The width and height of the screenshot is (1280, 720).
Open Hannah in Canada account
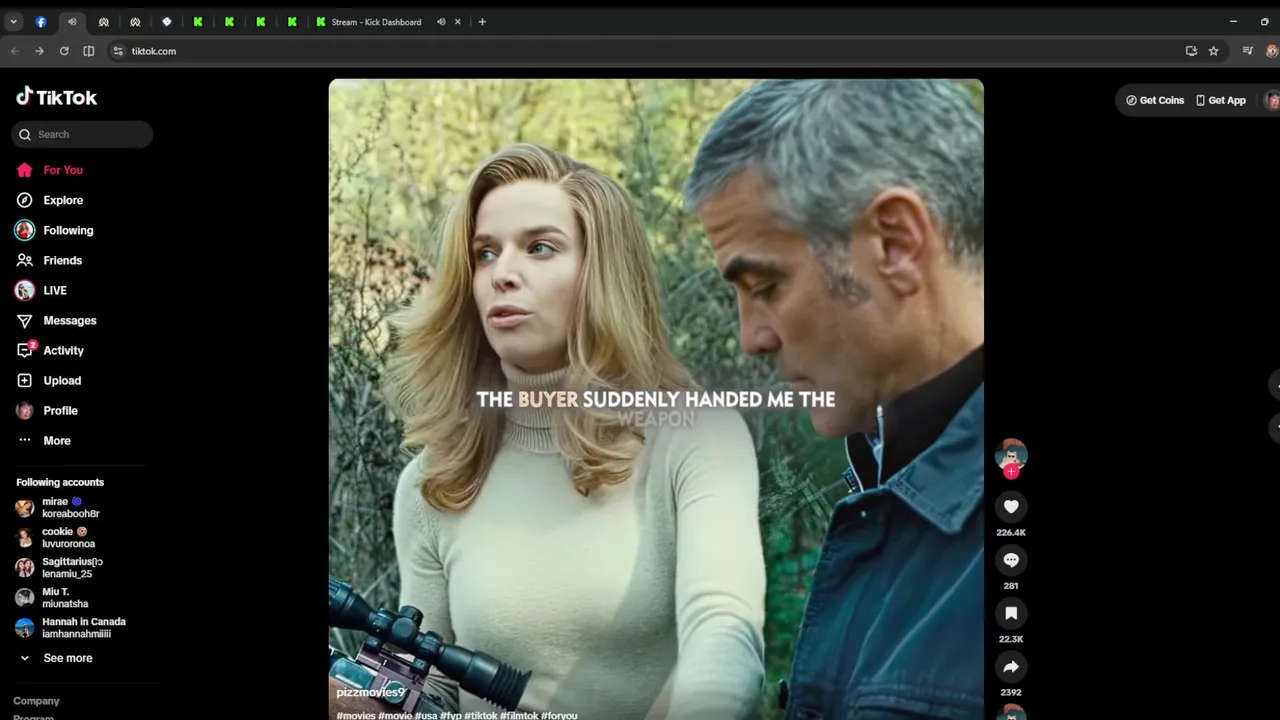coord(70,627)
